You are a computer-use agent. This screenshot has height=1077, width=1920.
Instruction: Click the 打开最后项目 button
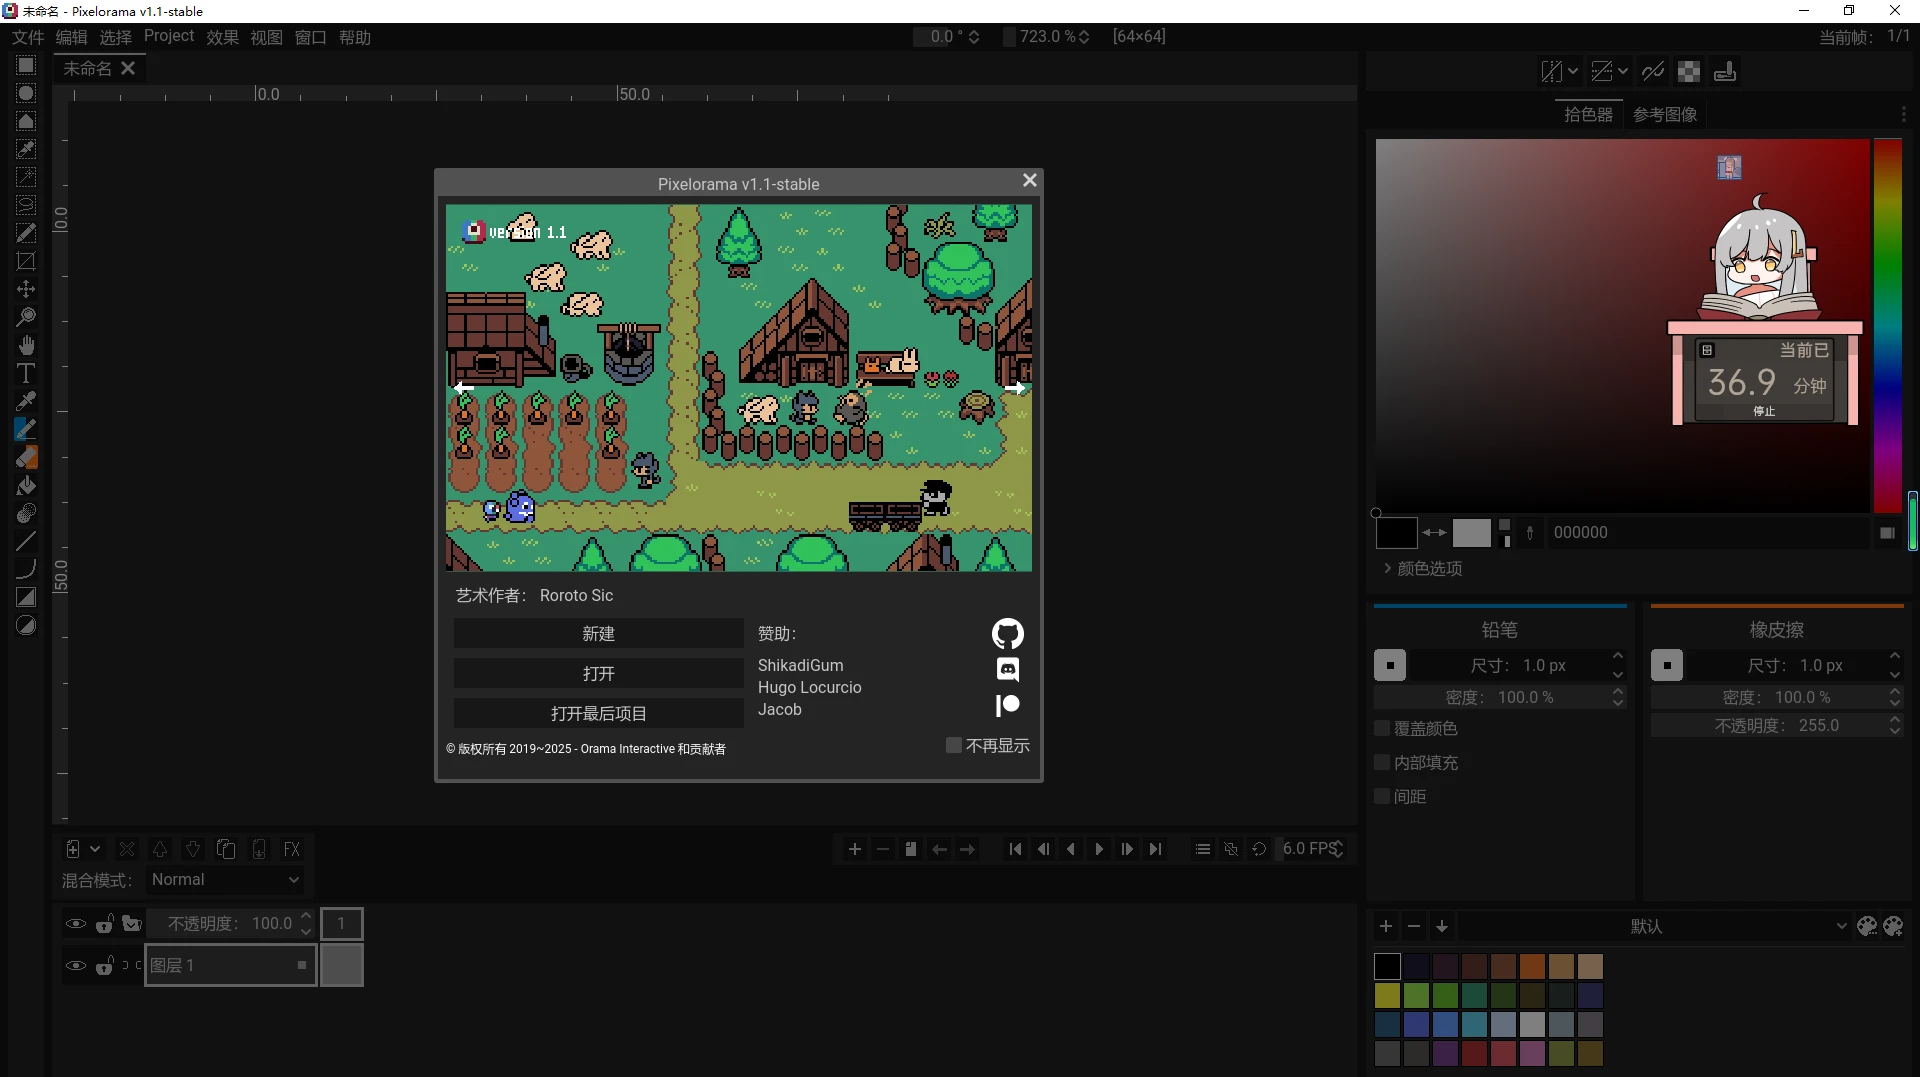598,713
